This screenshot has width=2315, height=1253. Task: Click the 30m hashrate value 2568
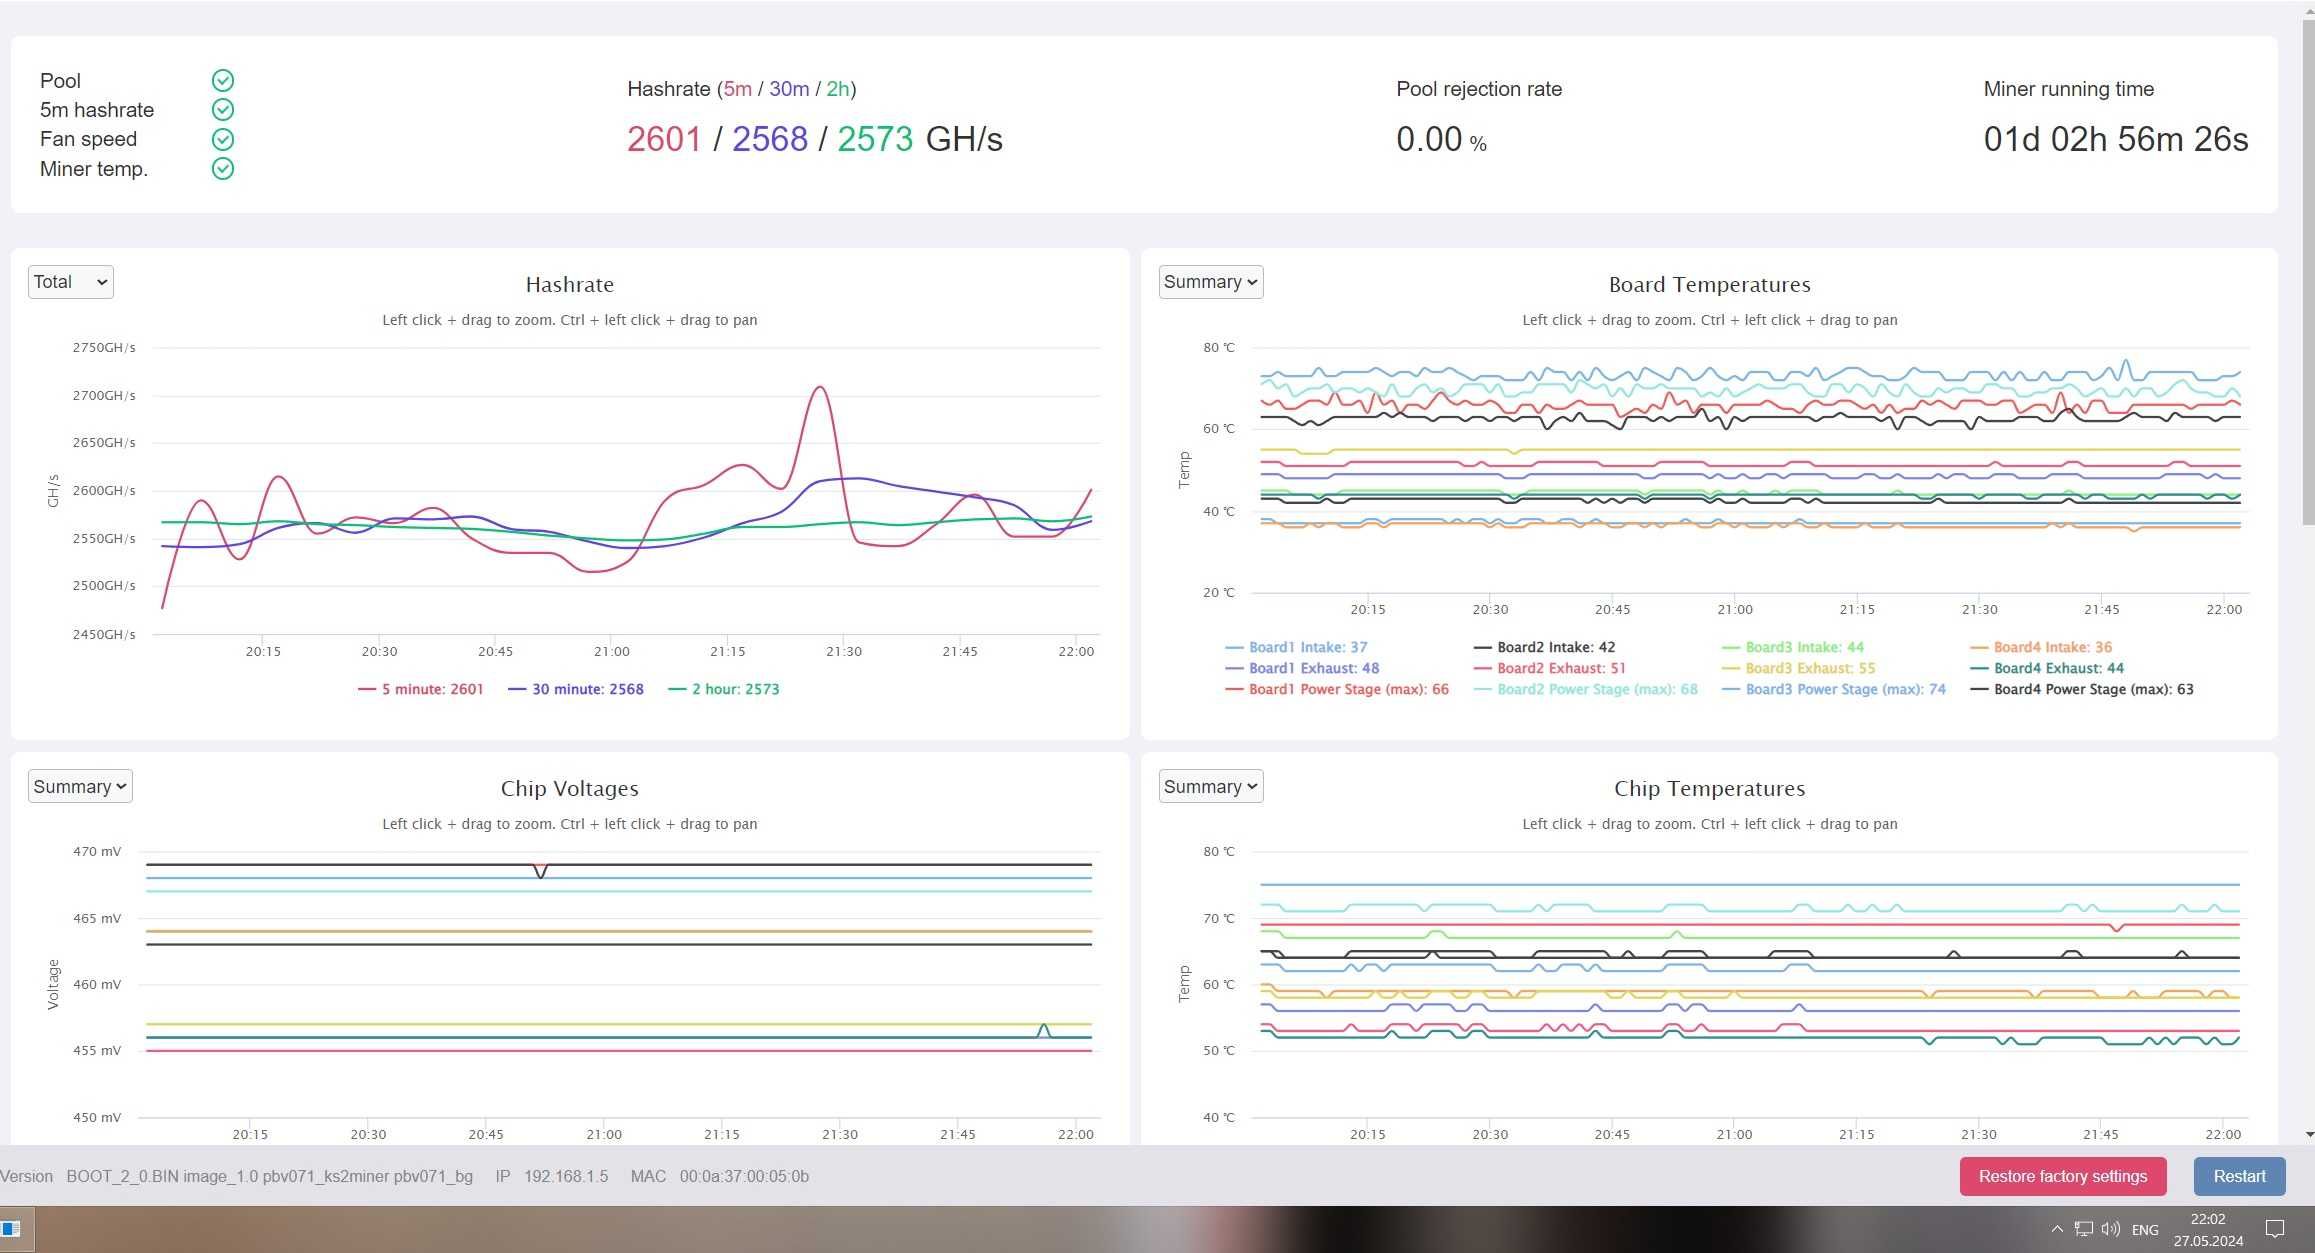[x=770, y=139]
